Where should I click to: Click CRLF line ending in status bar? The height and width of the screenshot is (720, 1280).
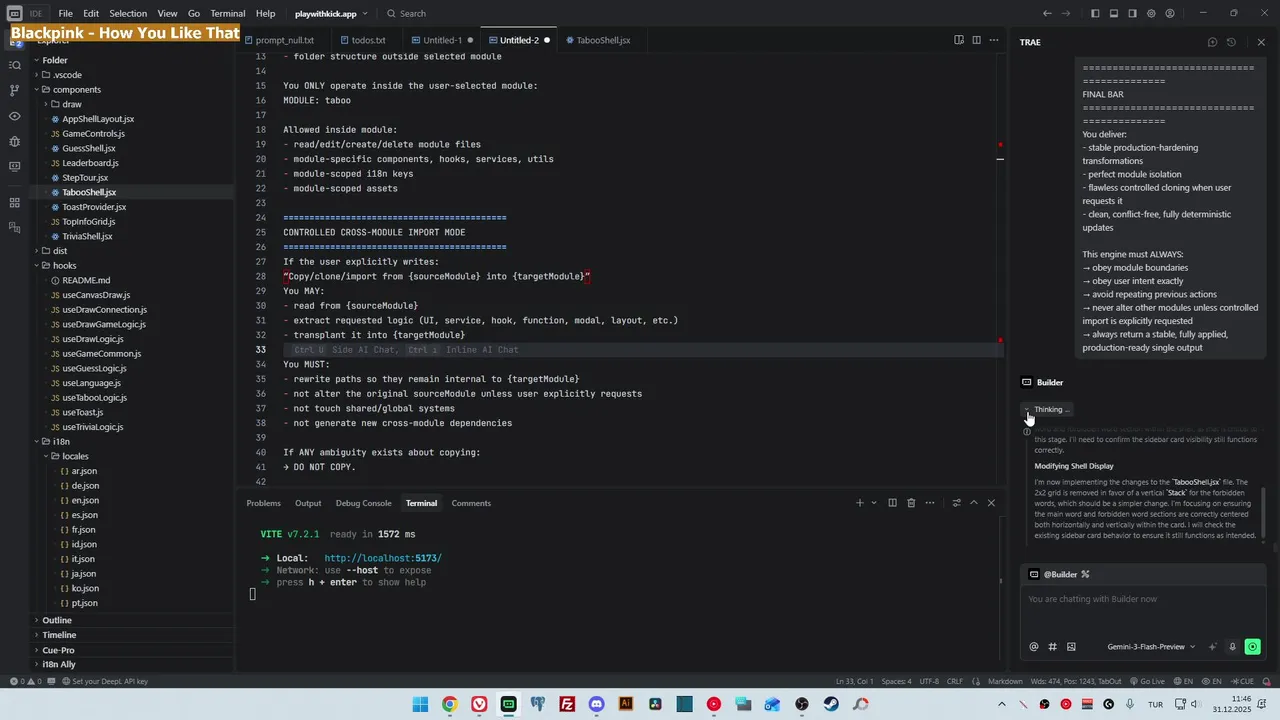pyautogui.click(x=955, y=681)
